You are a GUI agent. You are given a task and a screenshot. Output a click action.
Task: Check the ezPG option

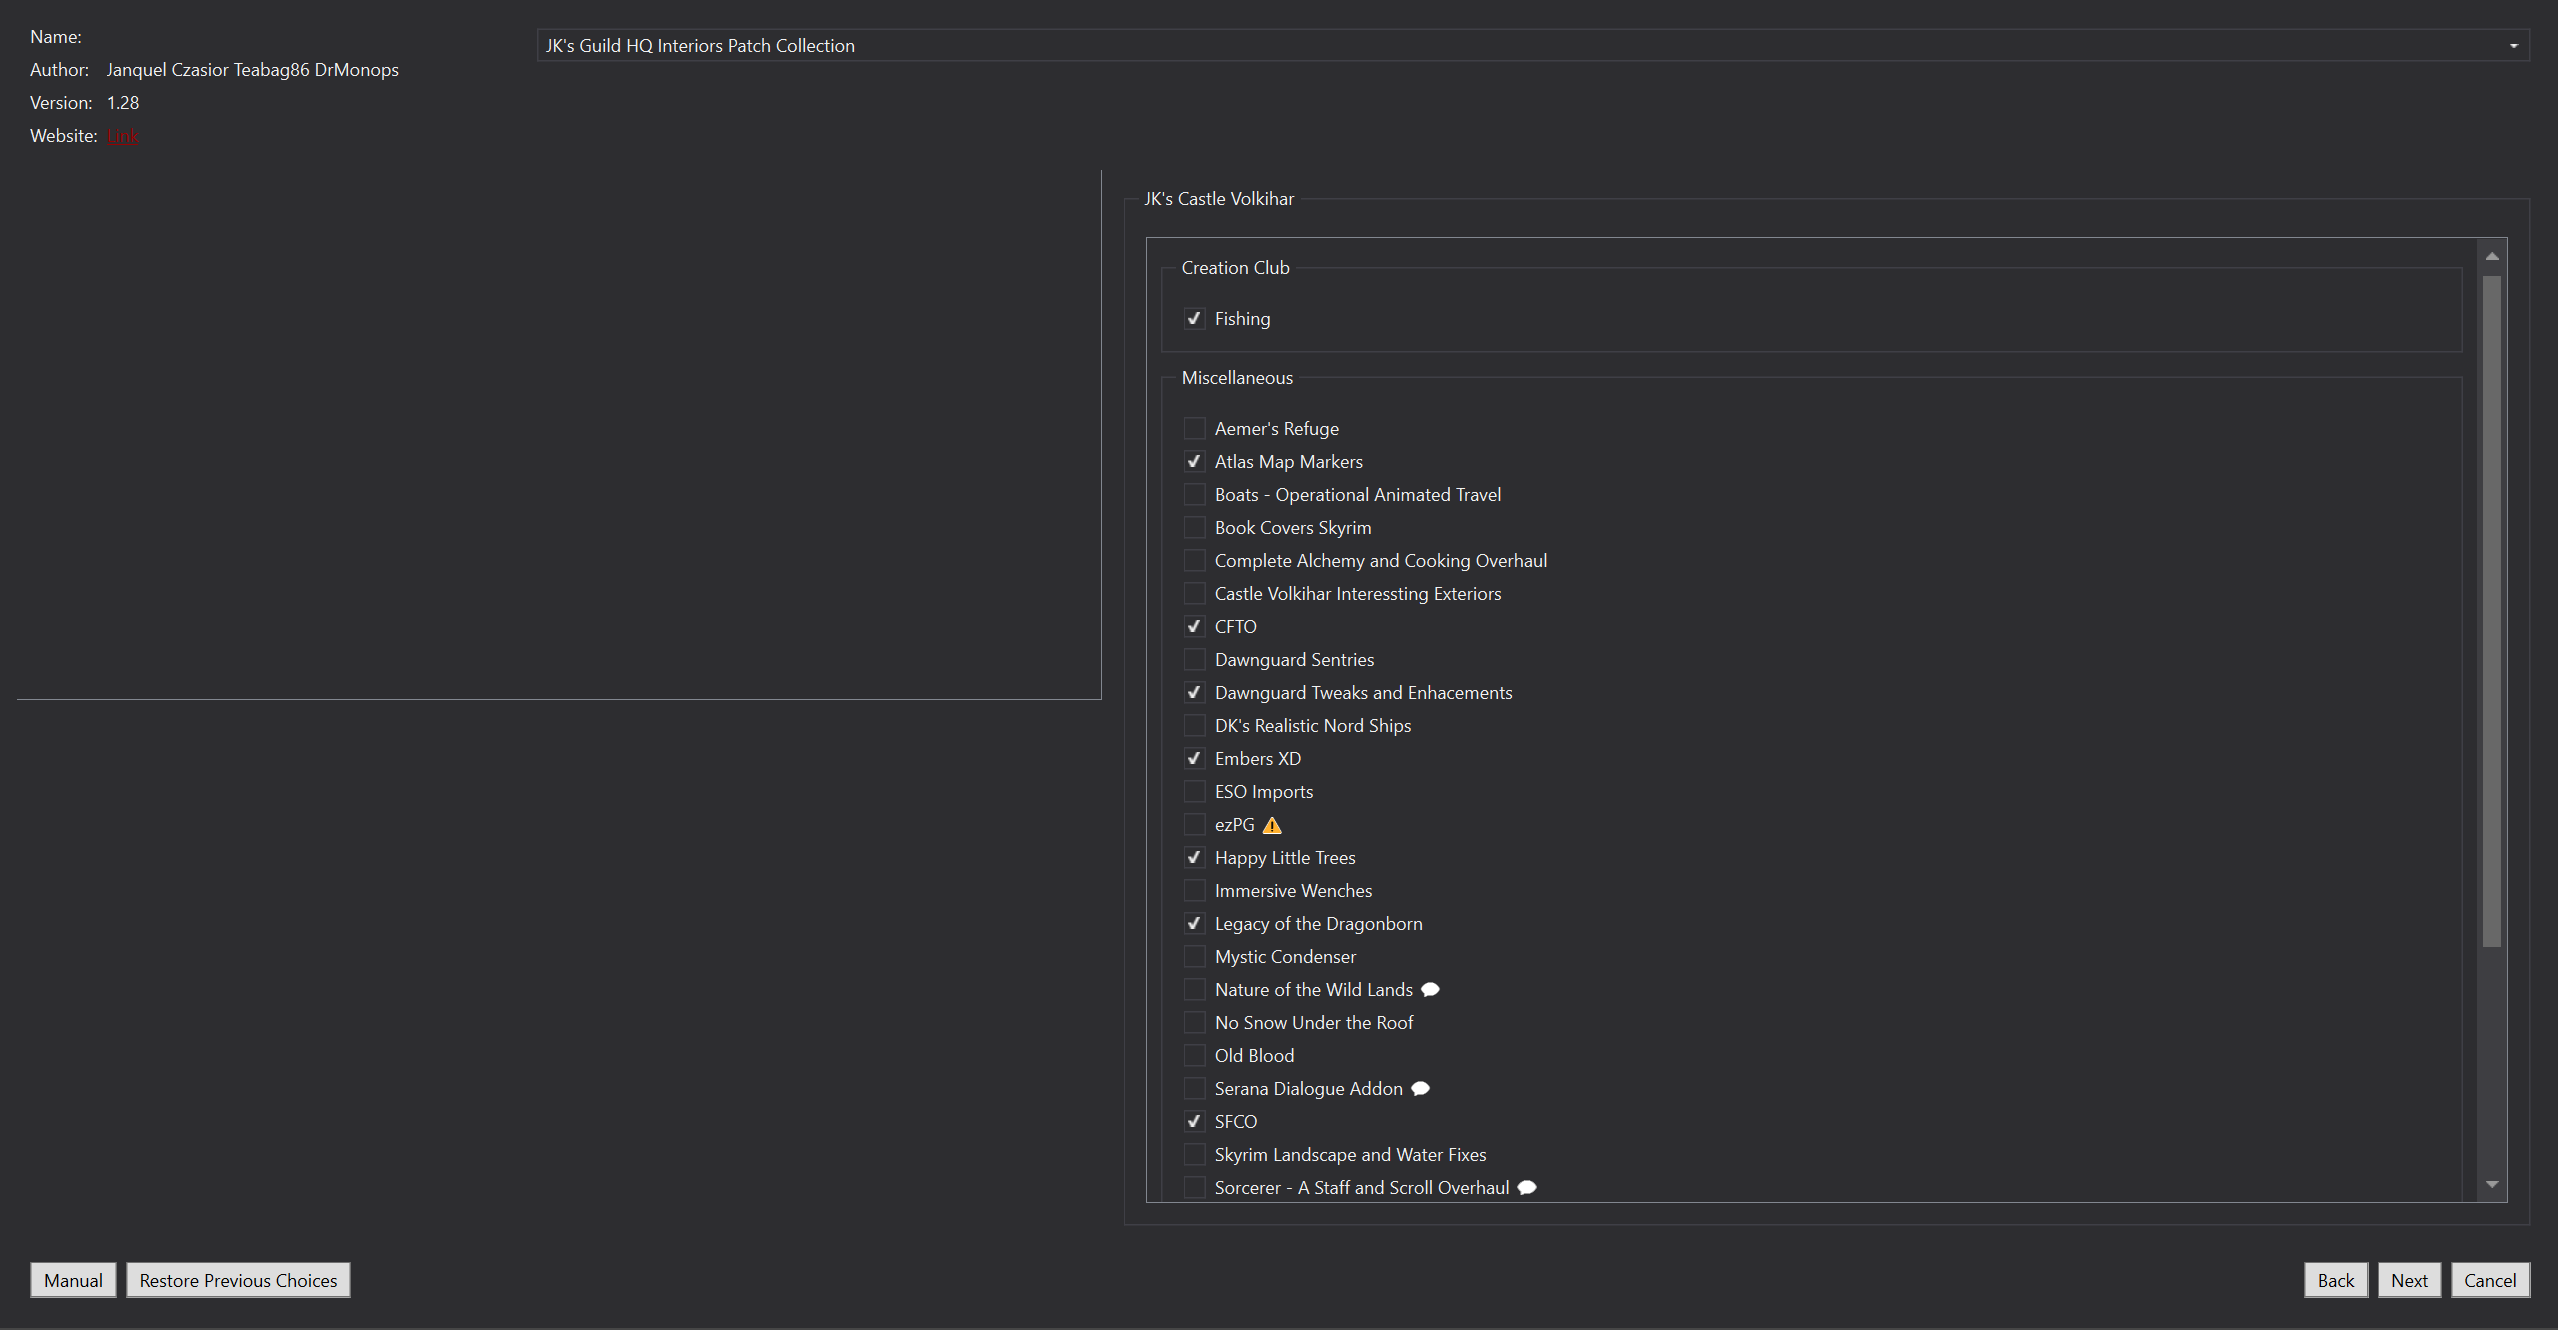[1194, 825]
